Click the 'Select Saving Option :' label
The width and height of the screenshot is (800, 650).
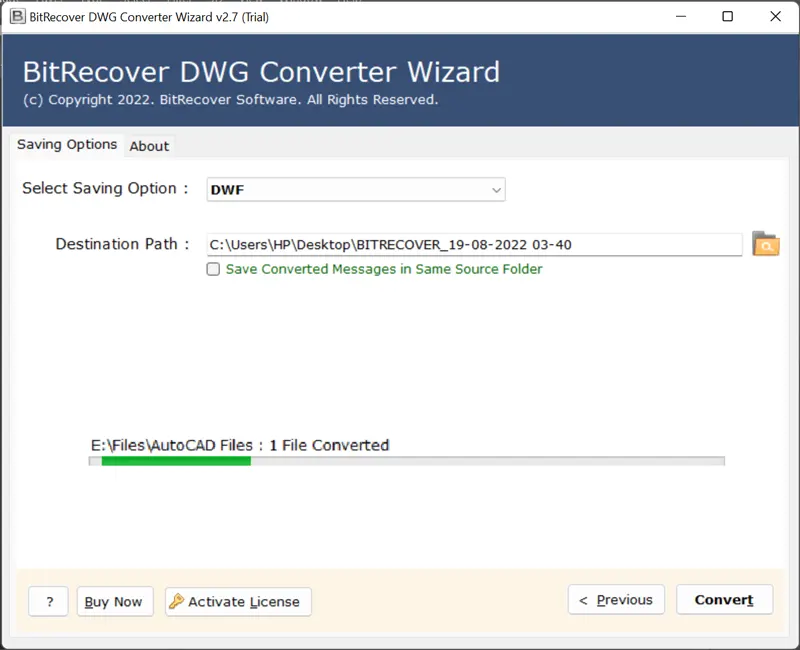tap(106, 188)
